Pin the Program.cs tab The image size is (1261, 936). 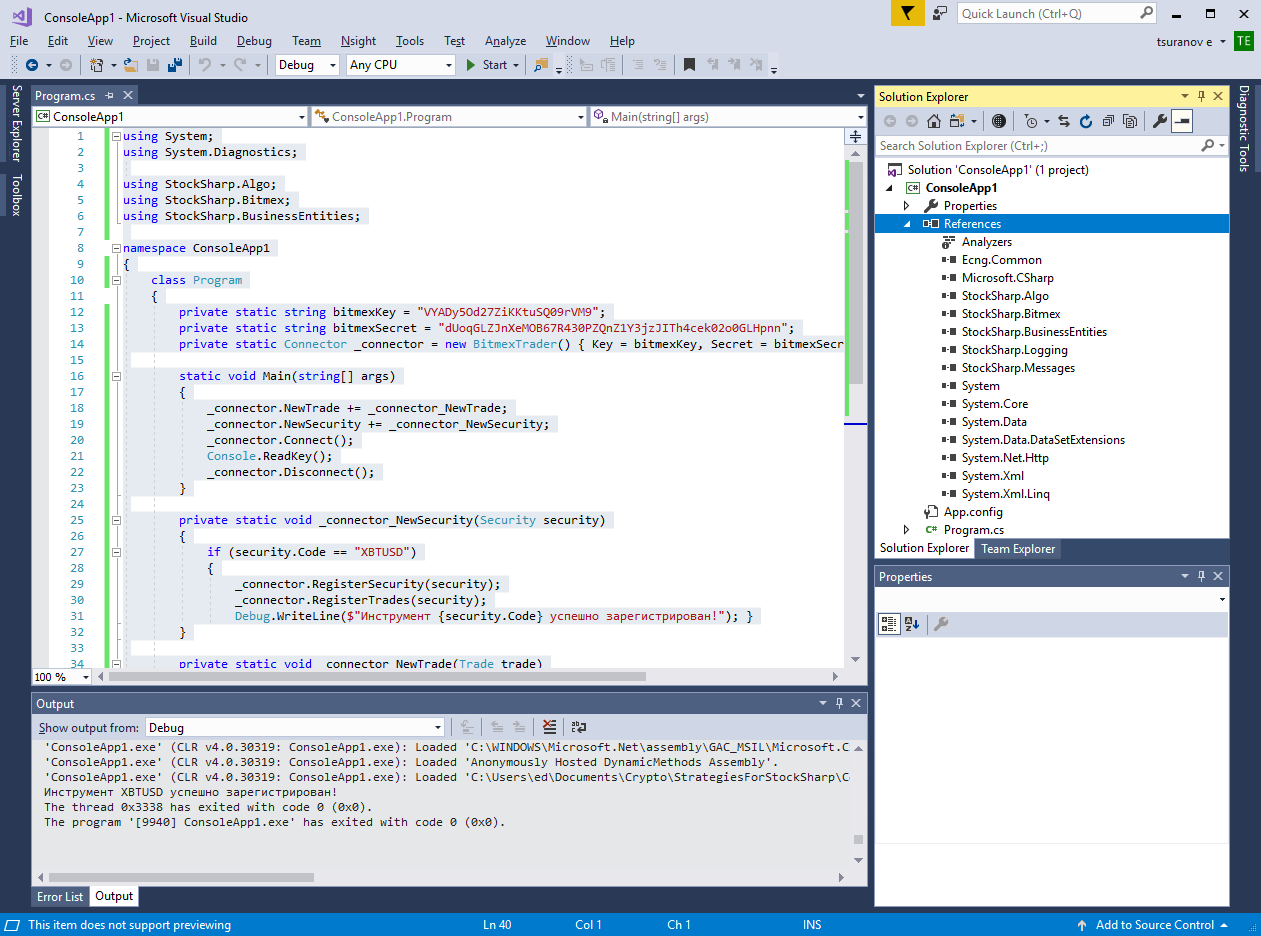pos(110,96)
